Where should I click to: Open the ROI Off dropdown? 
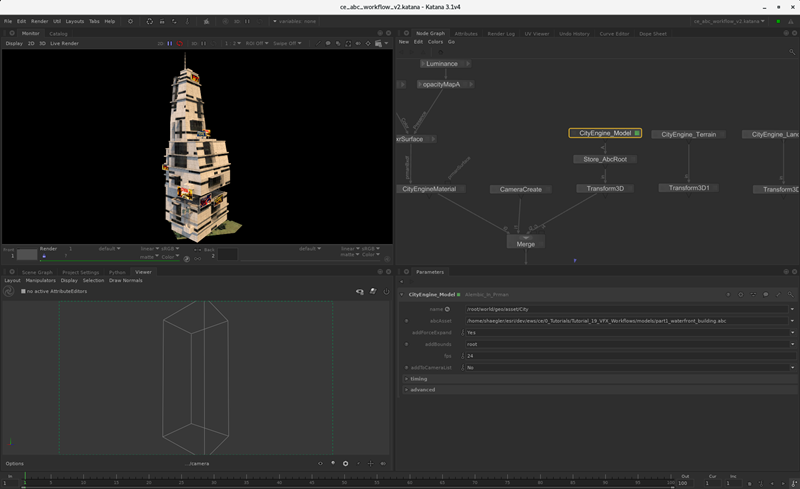[257, 44]
